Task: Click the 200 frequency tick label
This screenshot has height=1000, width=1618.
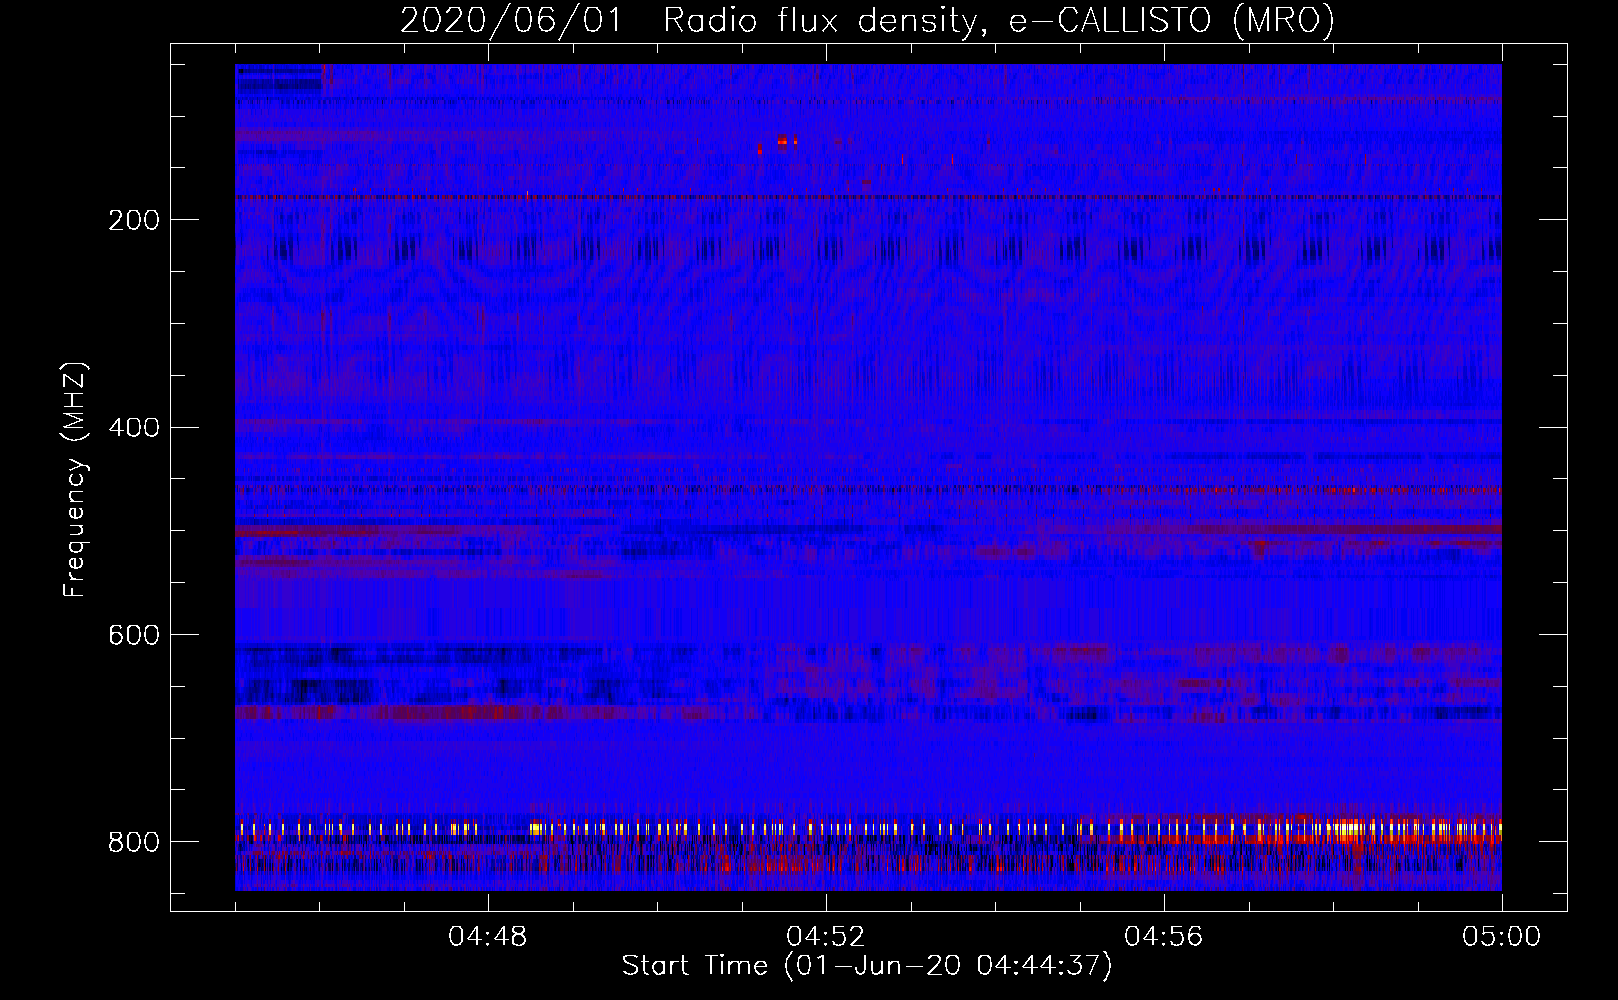Action: pos(134,221)
